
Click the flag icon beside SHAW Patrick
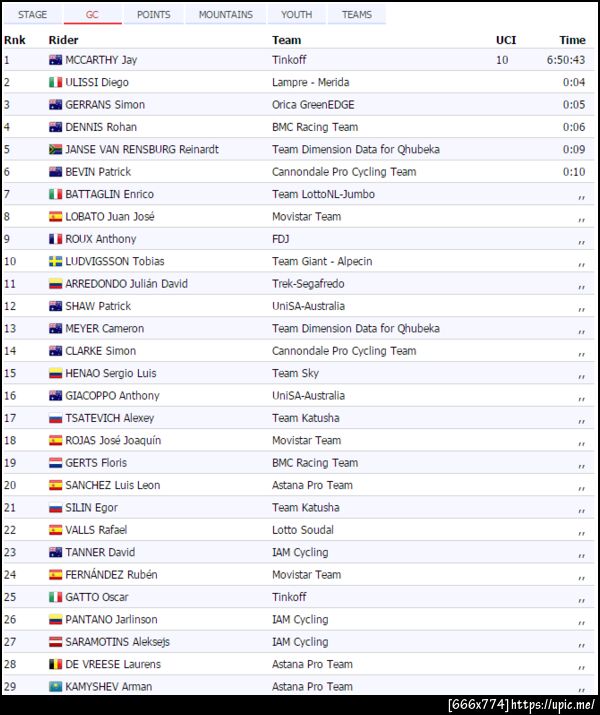[56, 306]
